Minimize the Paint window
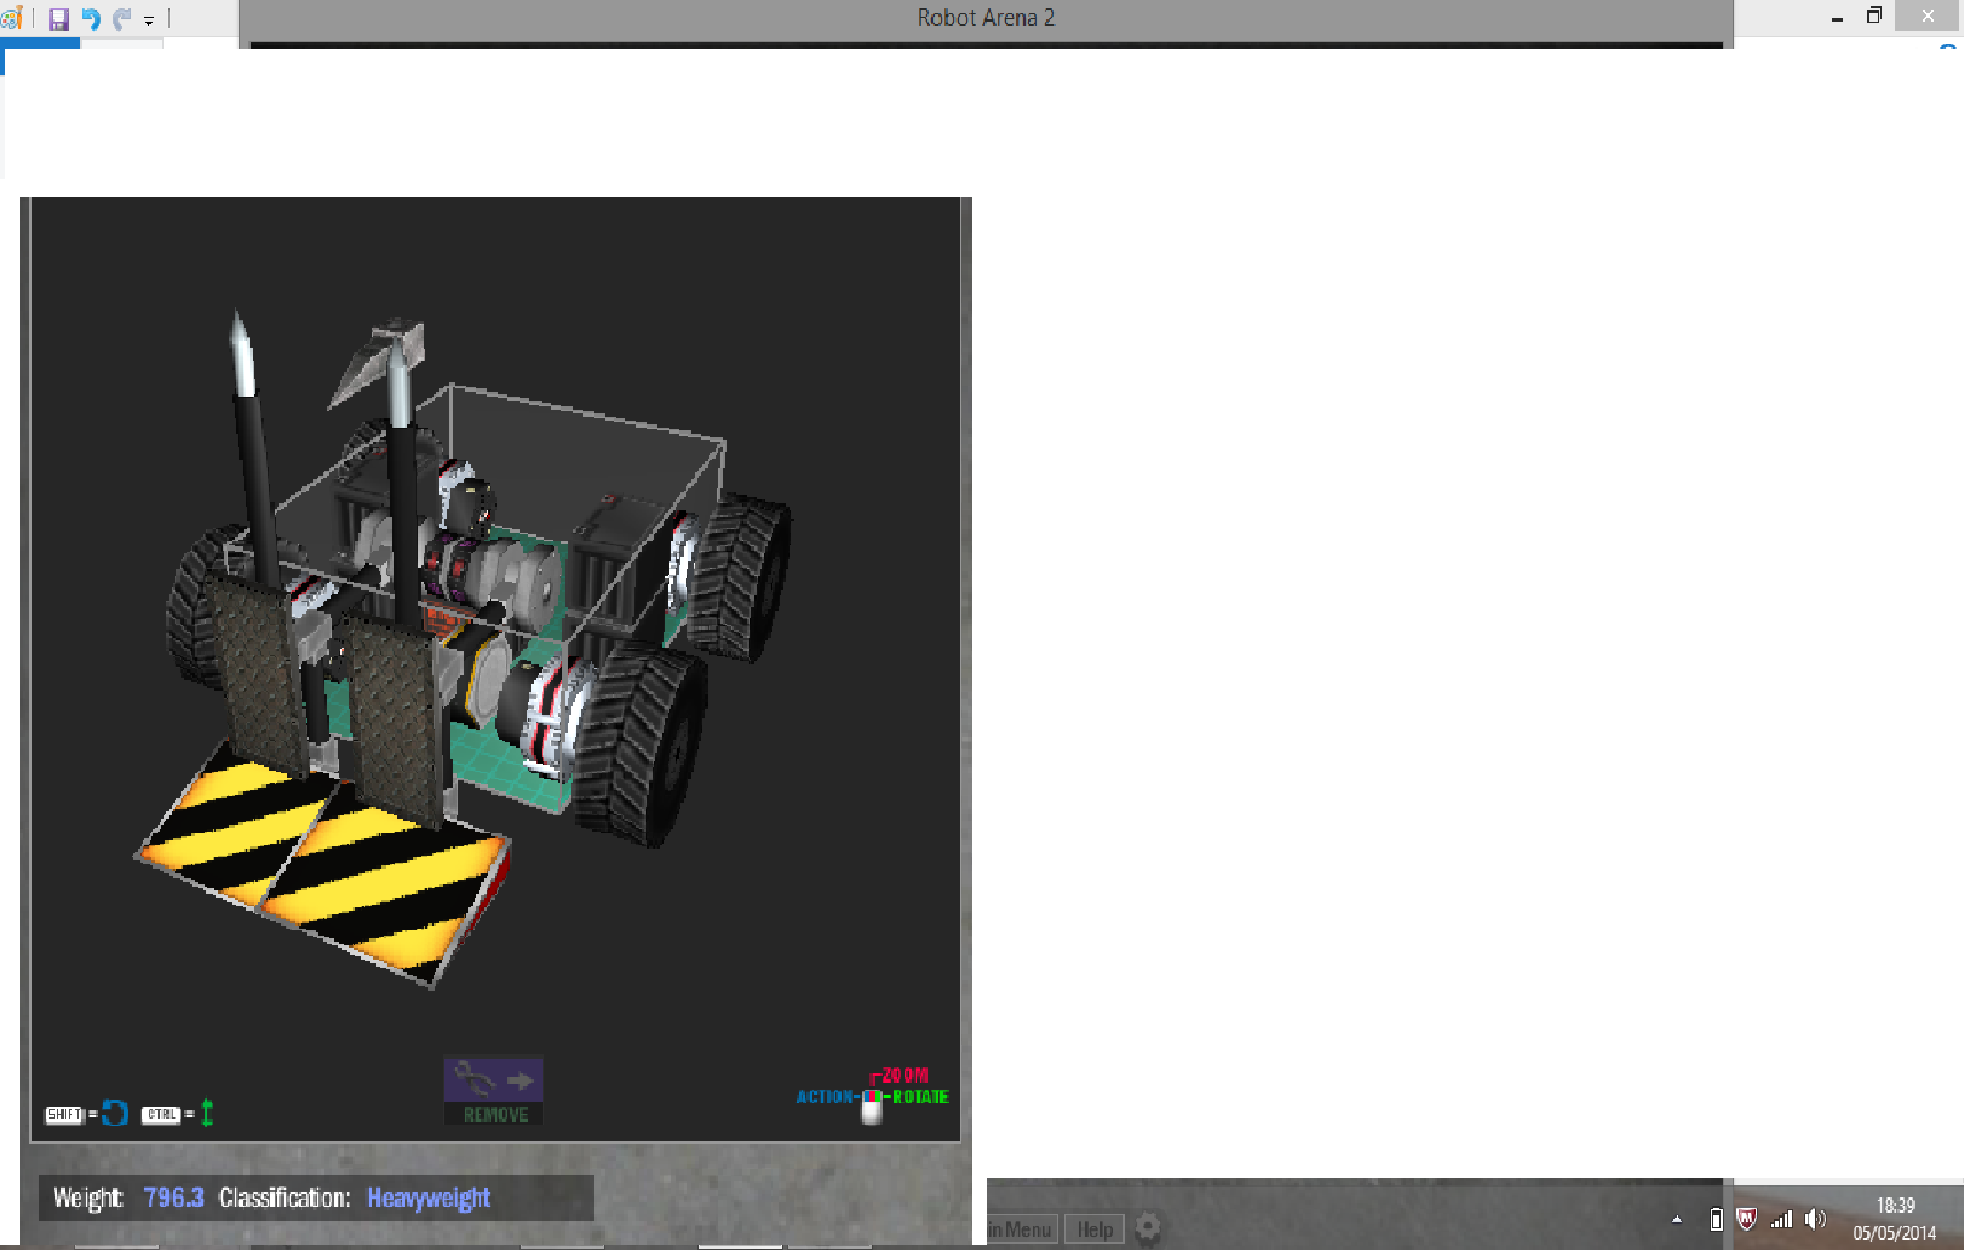Viewport: 1964px width, 1250px height. pyautogui.click(x=1837, y=18)
